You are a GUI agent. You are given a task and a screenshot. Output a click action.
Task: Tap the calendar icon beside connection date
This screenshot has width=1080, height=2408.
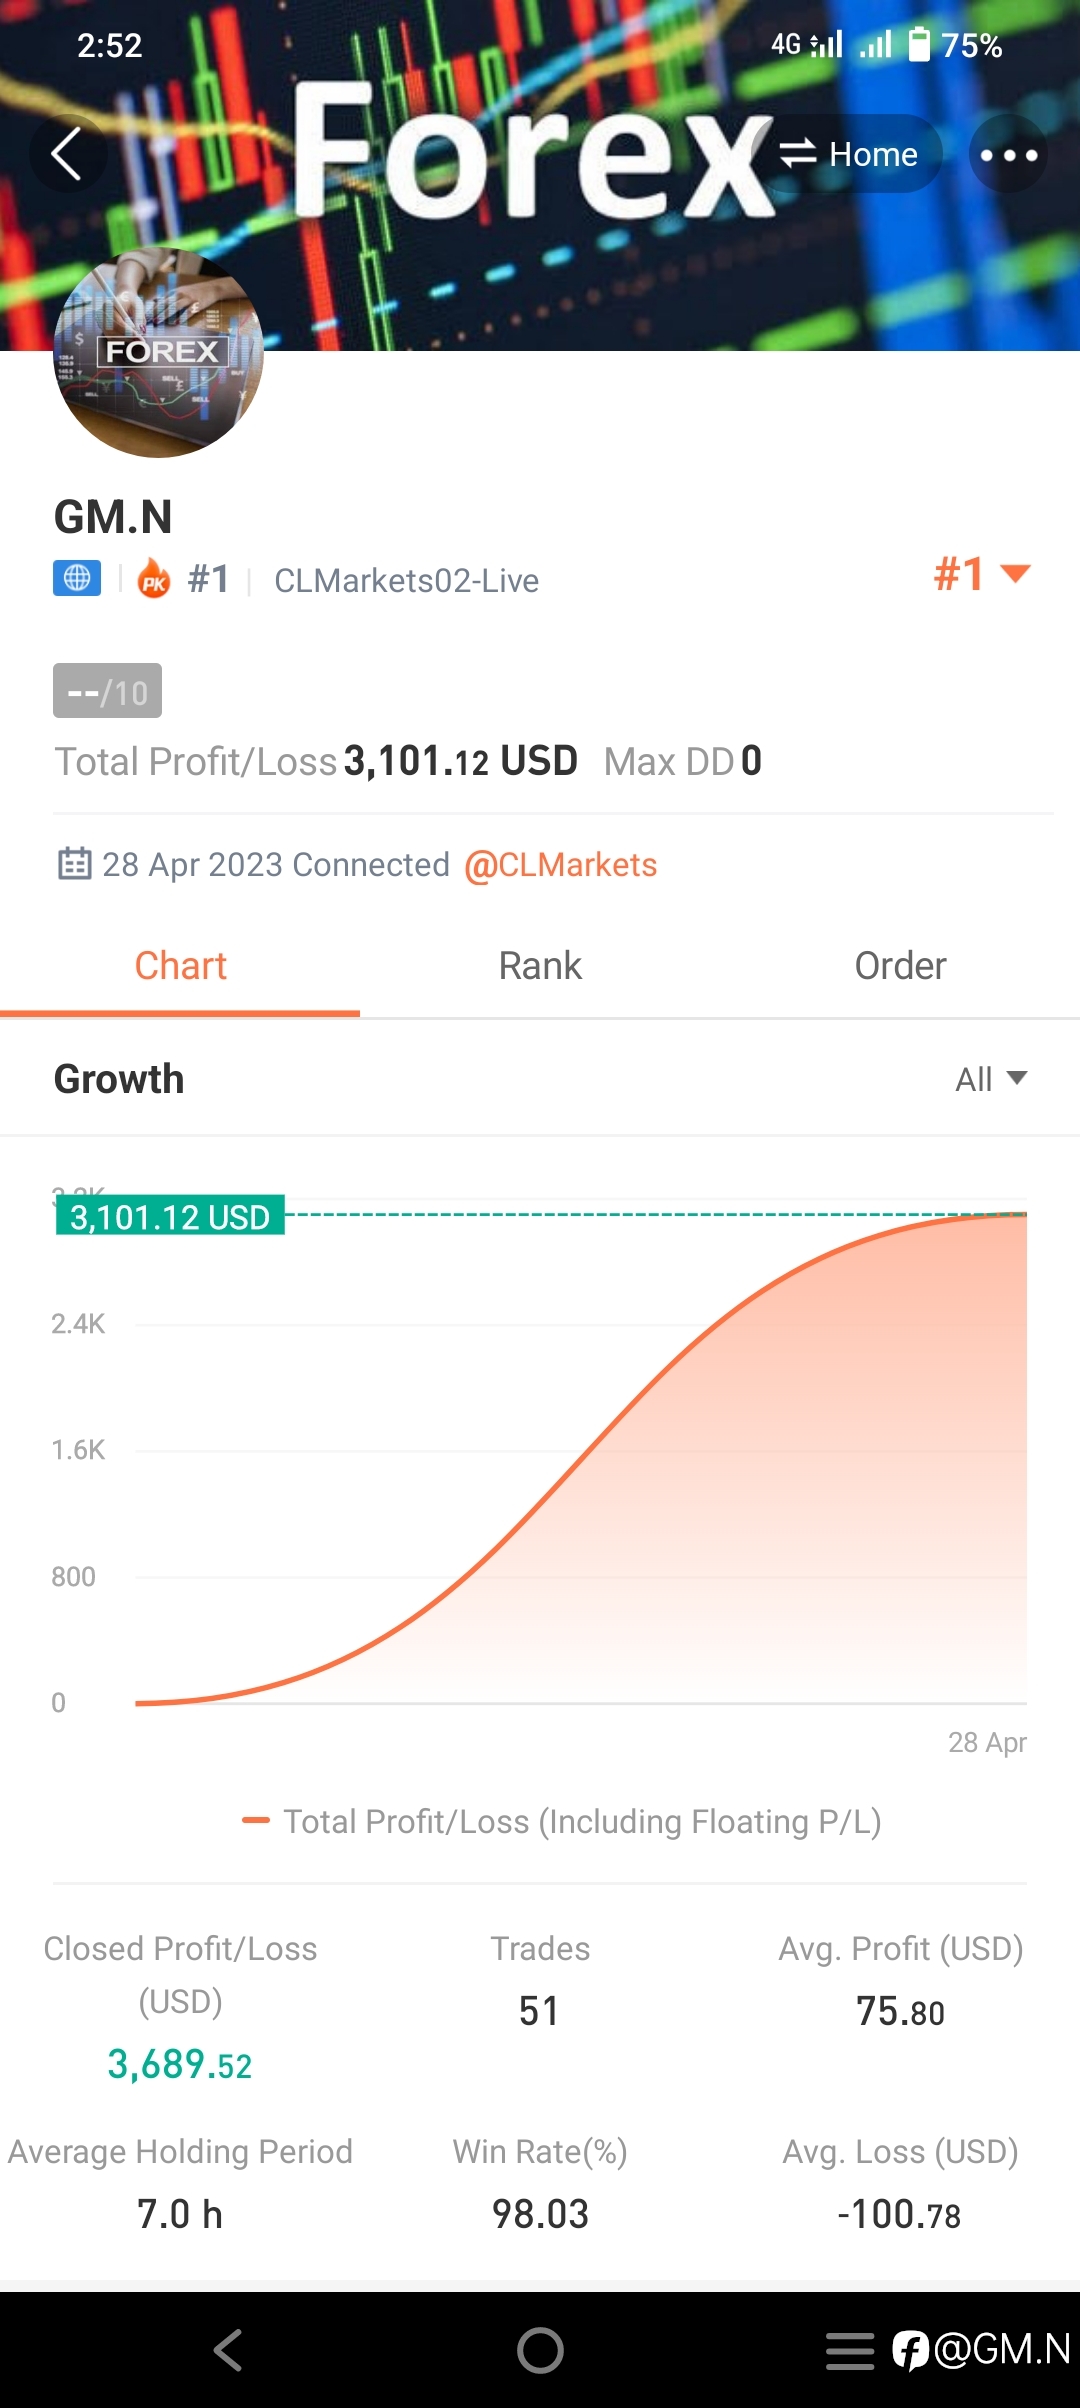click(75, 863)
